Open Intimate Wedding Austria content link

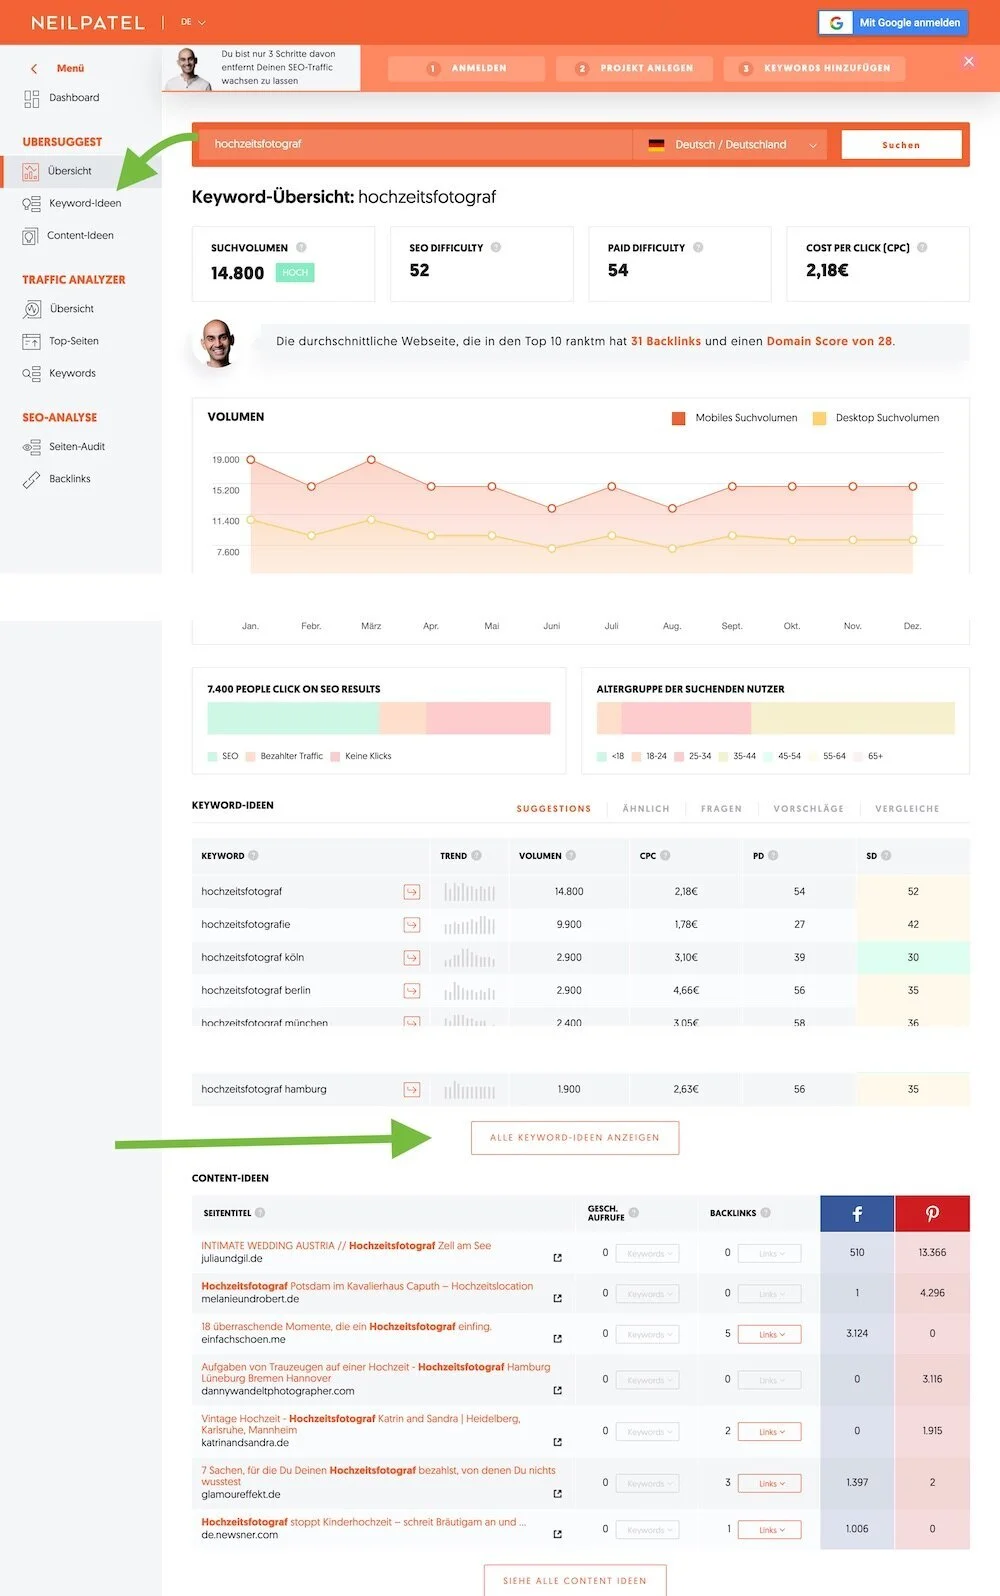pyautogui.click(x=346, y=1246)
